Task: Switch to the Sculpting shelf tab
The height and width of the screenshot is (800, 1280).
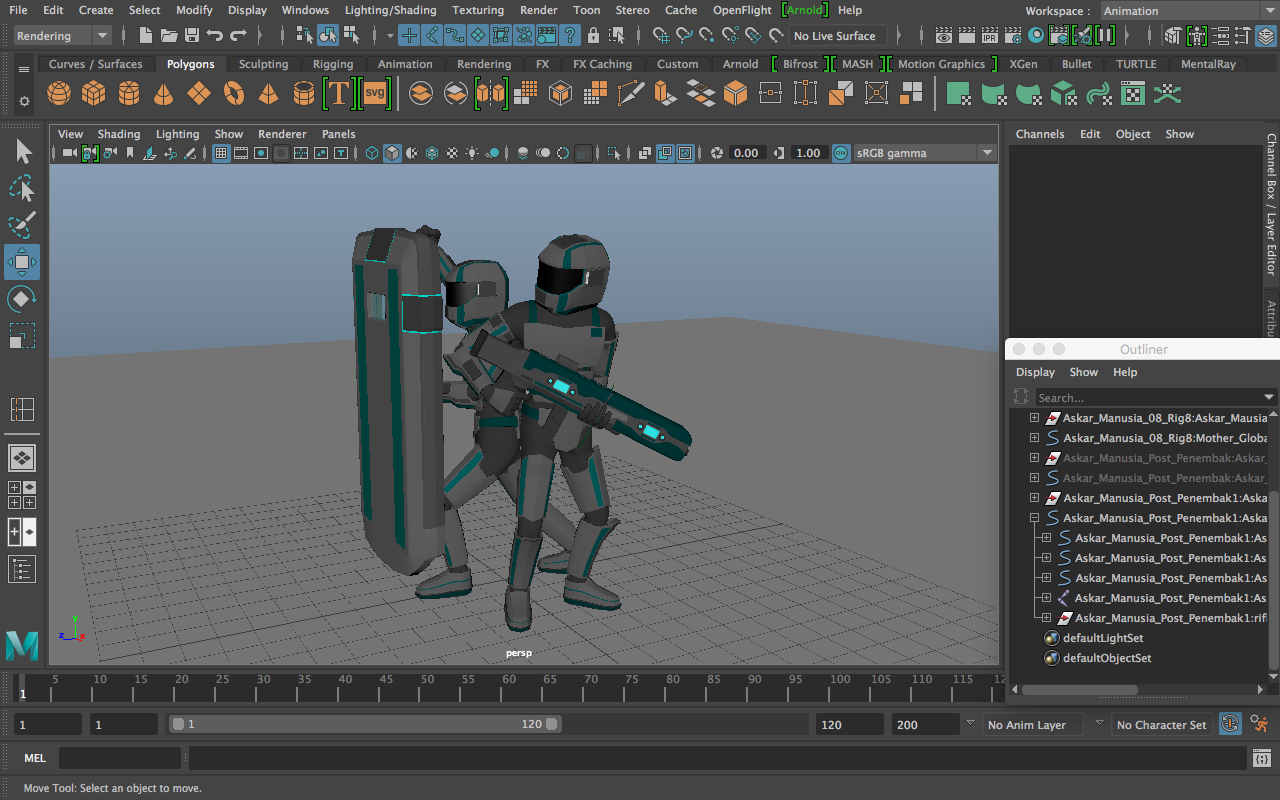Action: (x=263, y=64)
